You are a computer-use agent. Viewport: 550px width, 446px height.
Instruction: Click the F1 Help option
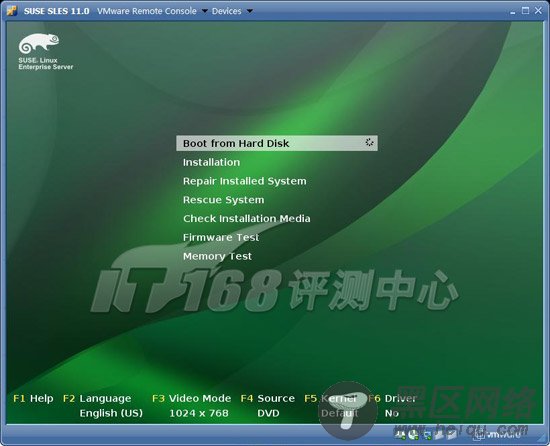coord(33,398)
